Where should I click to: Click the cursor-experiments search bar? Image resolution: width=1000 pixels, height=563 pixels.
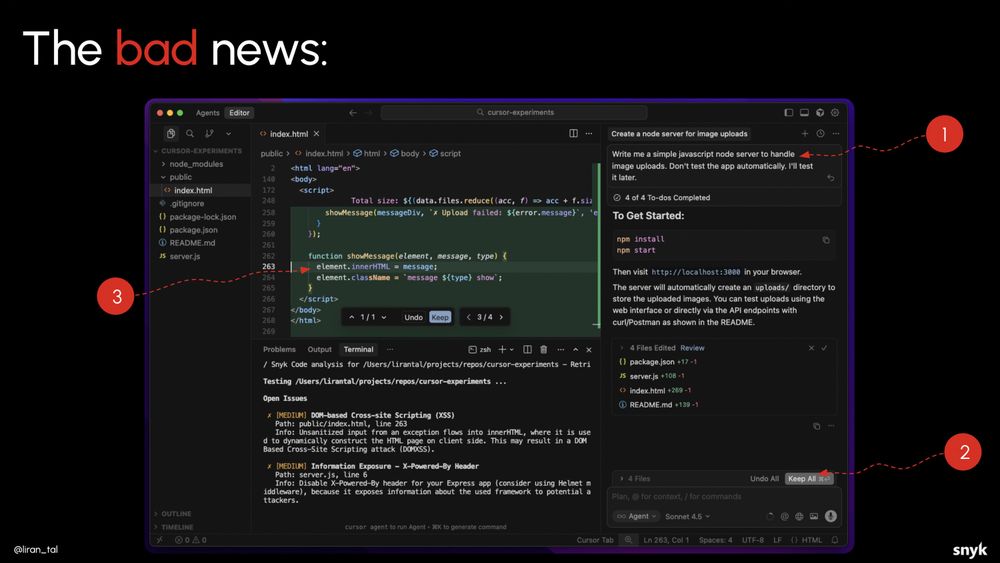514,112
